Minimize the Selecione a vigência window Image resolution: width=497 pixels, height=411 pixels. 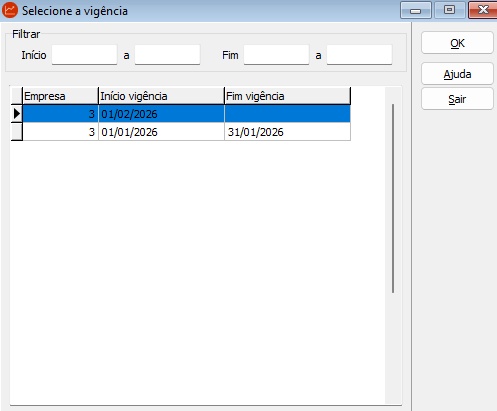[416, 10]
